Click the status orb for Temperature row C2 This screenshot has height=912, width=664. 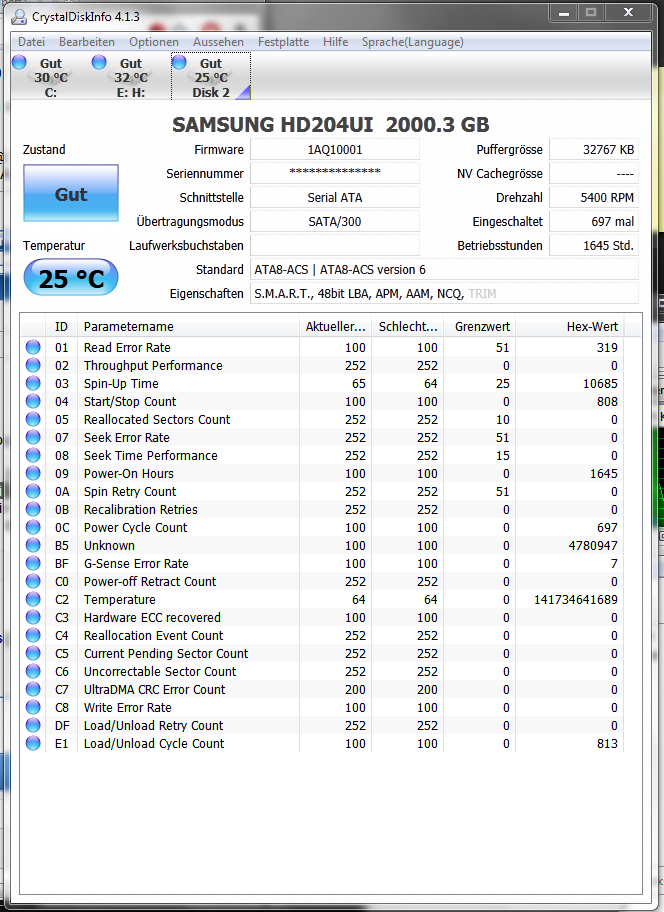click(33, 600)
